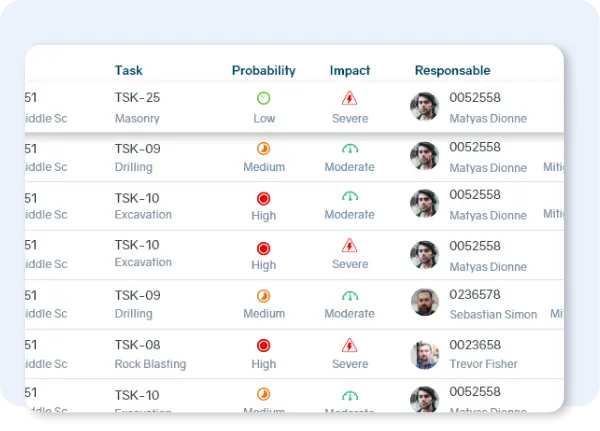Click the Moderate impact icon in first TSK-10 row
The width and height of the screenshot is (600, 431).
(350, 198)
